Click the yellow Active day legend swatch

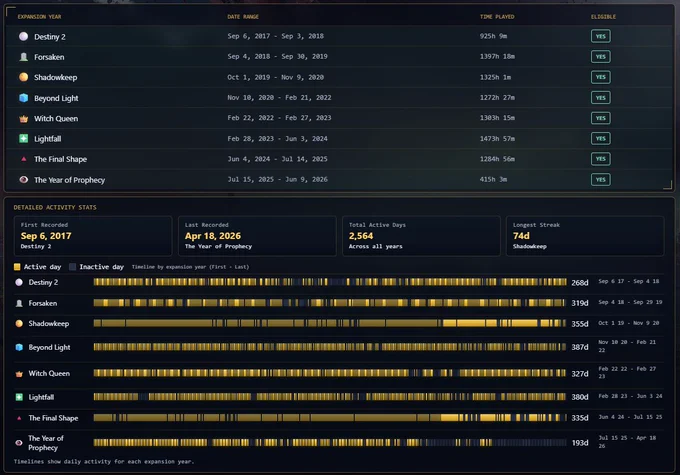[17, 267]
